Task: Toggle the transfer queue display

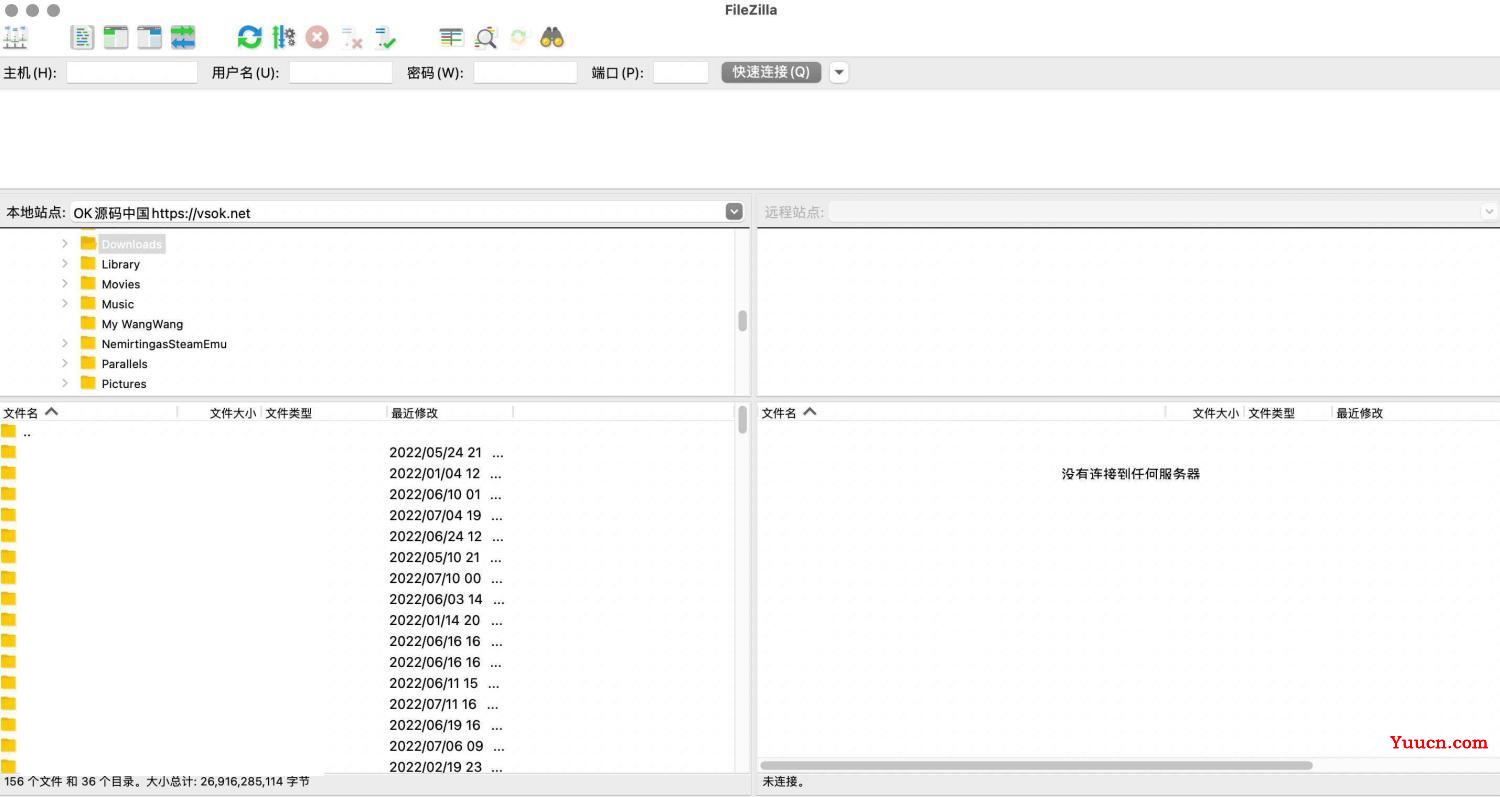Action: pyautogui.click(x=183, y=38)
